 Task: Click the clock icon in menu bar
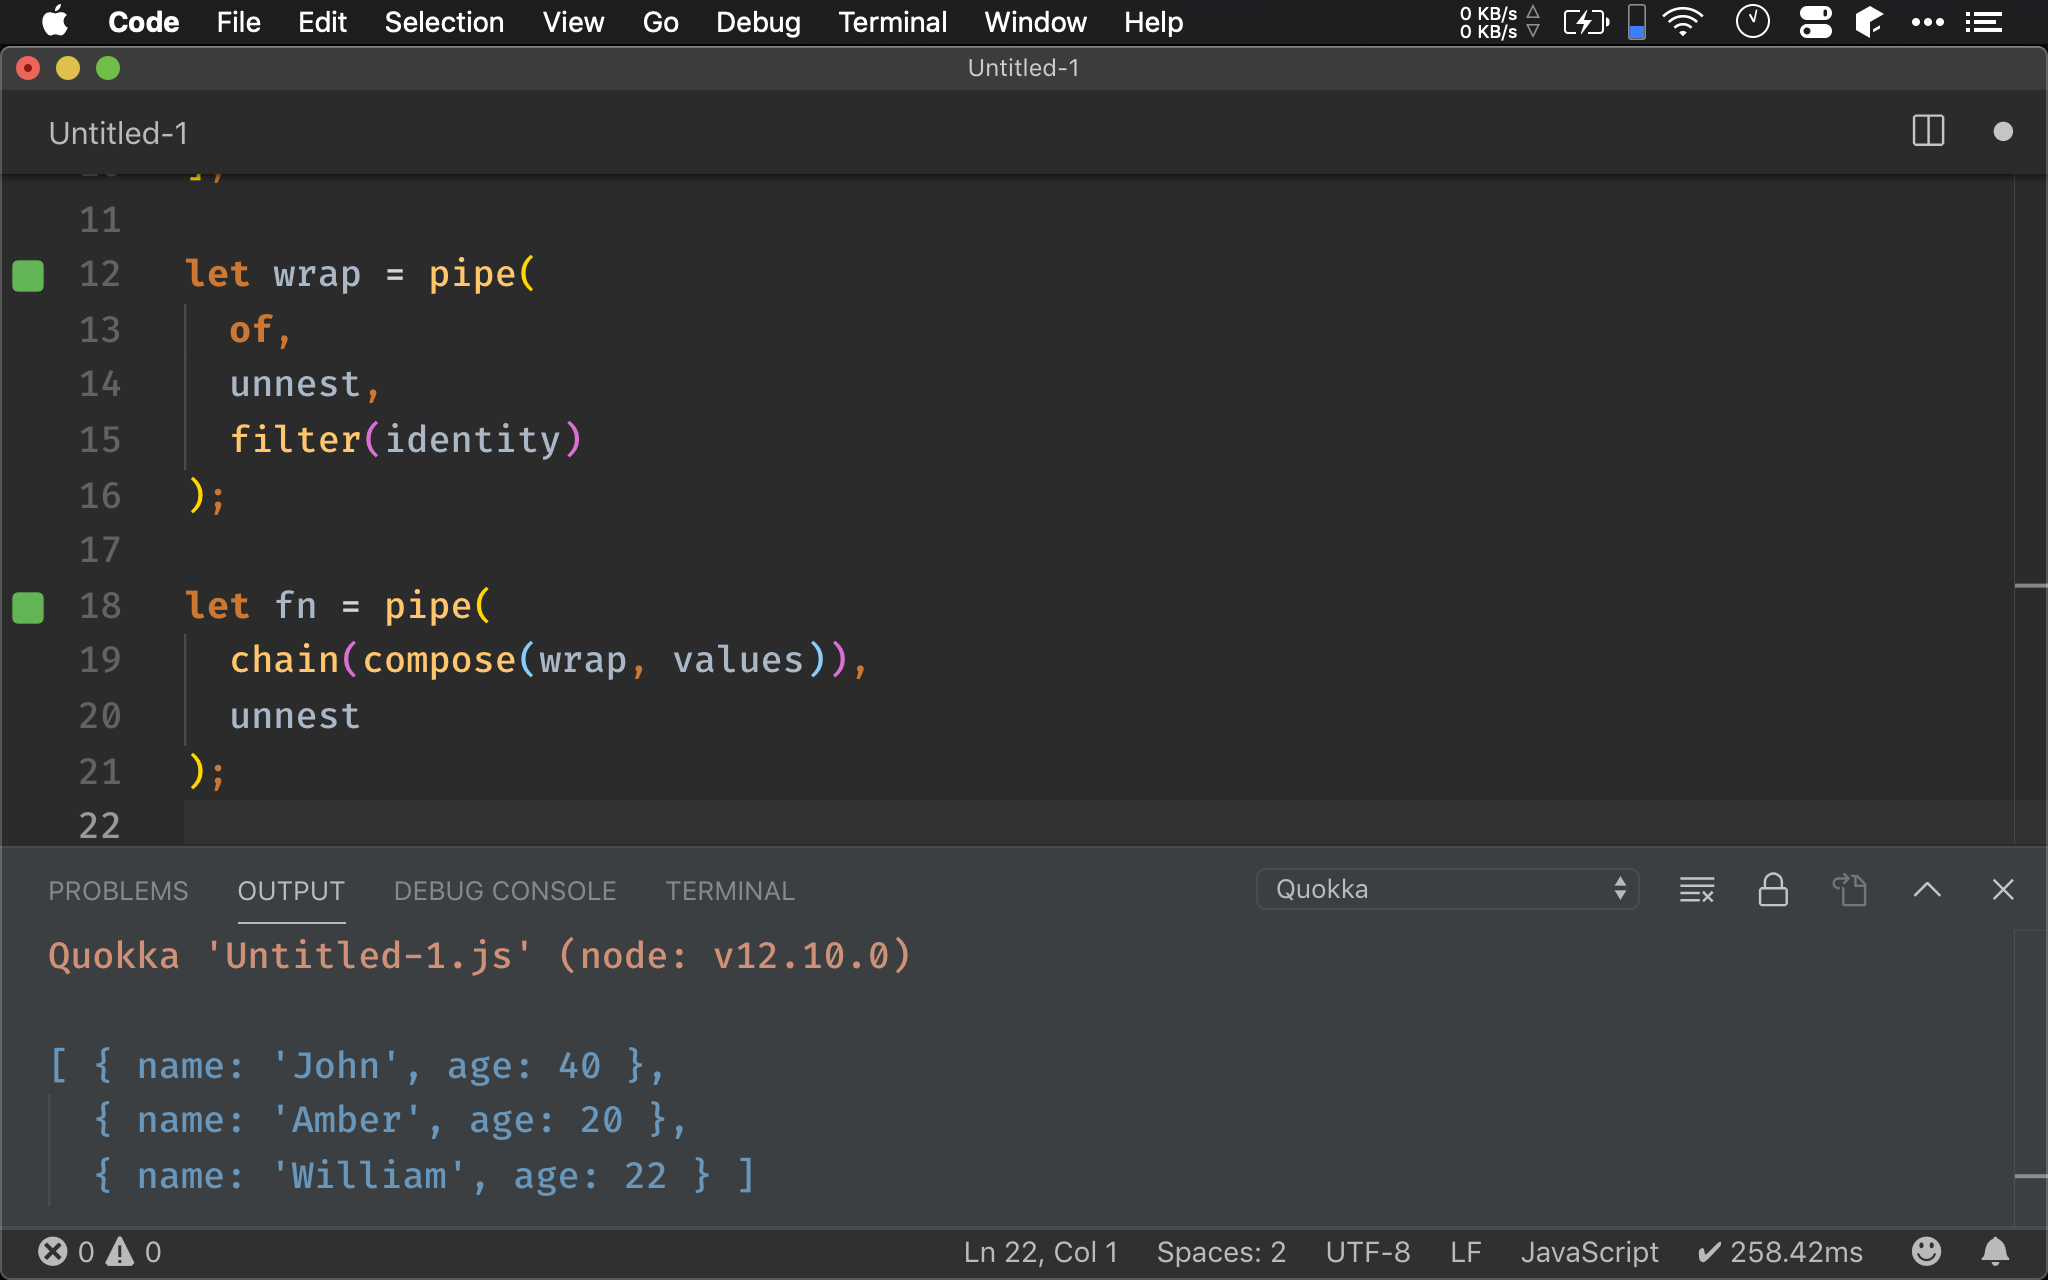coord(1752,22)
